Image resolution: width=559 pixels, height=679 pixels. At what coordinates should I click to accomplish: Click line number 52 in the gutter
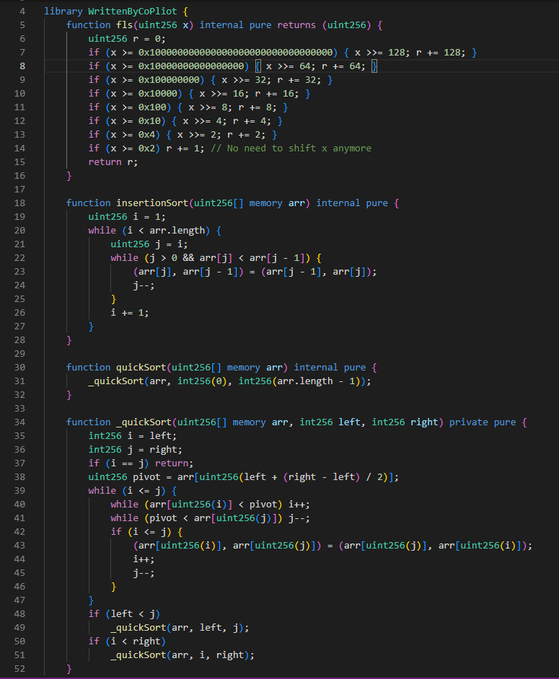19,669
